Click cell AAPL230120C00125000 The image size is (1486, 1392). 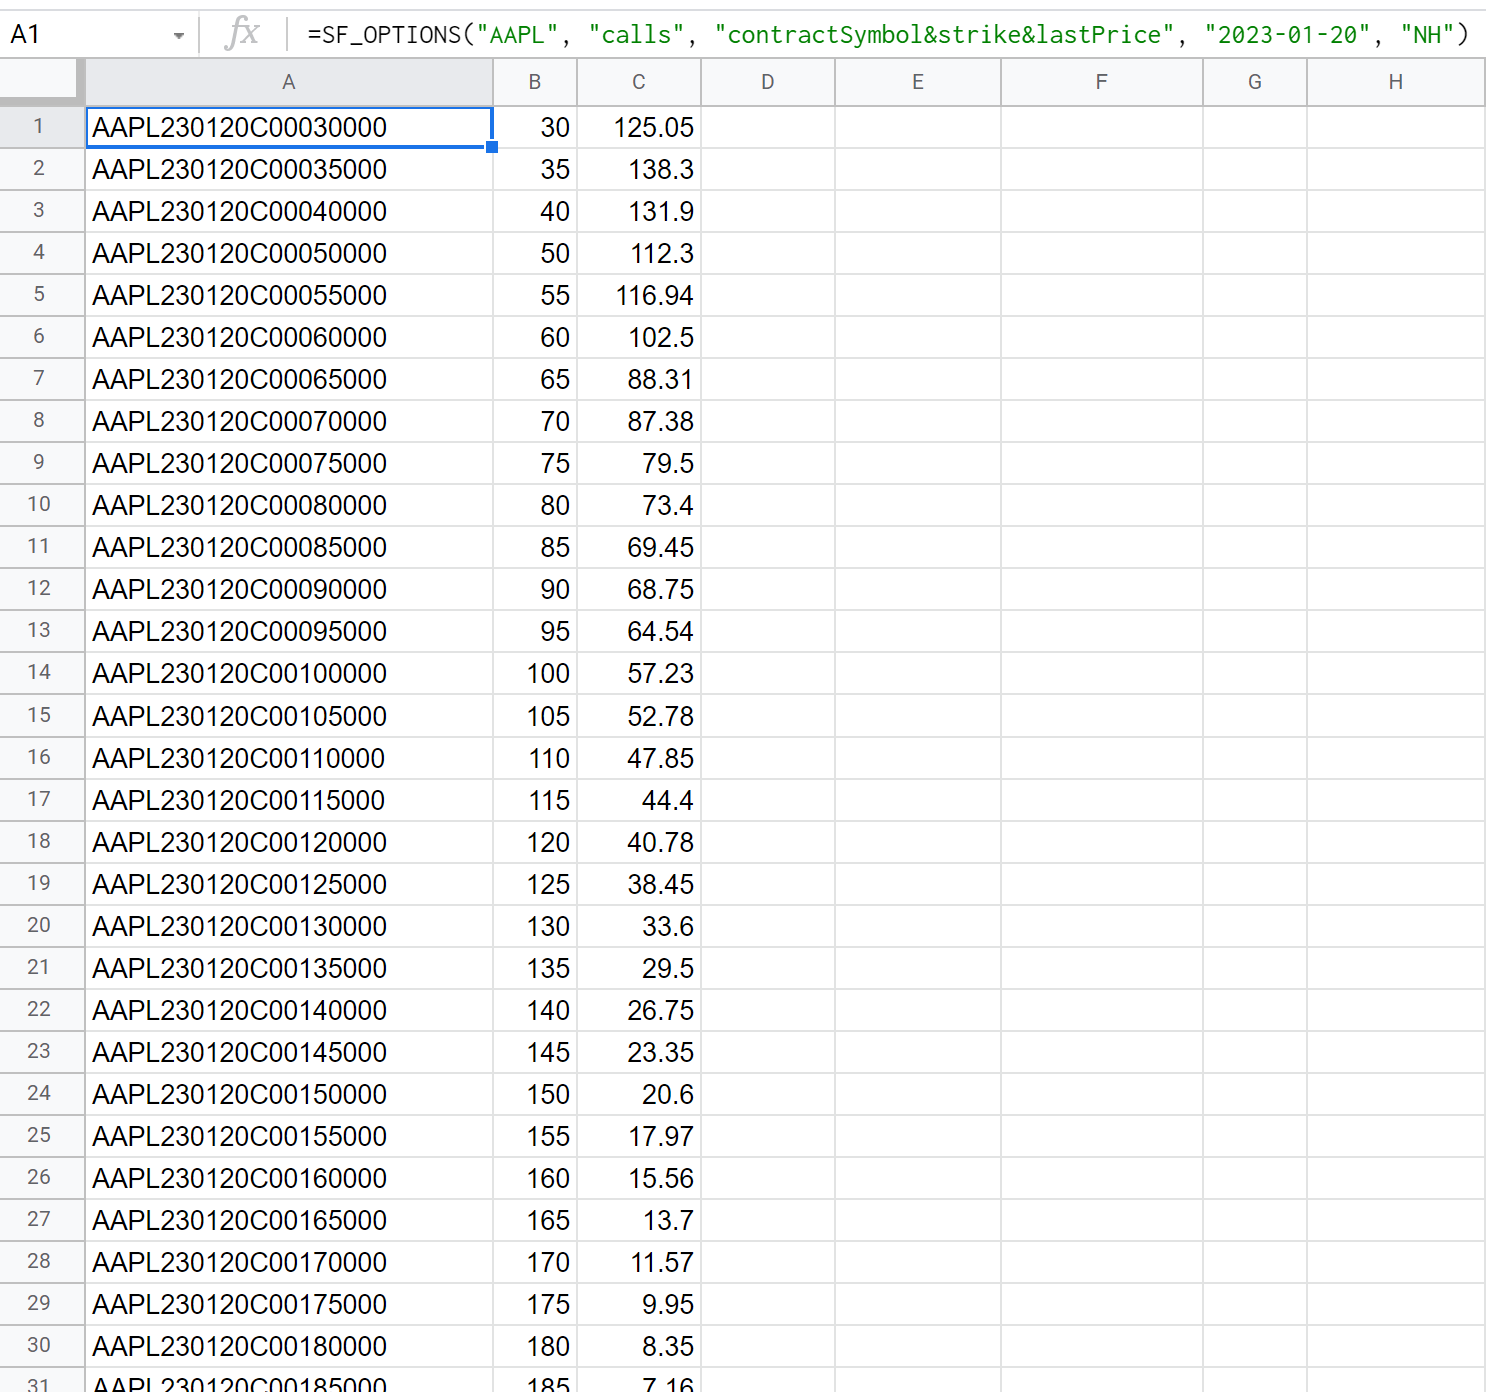coord(289,884)
